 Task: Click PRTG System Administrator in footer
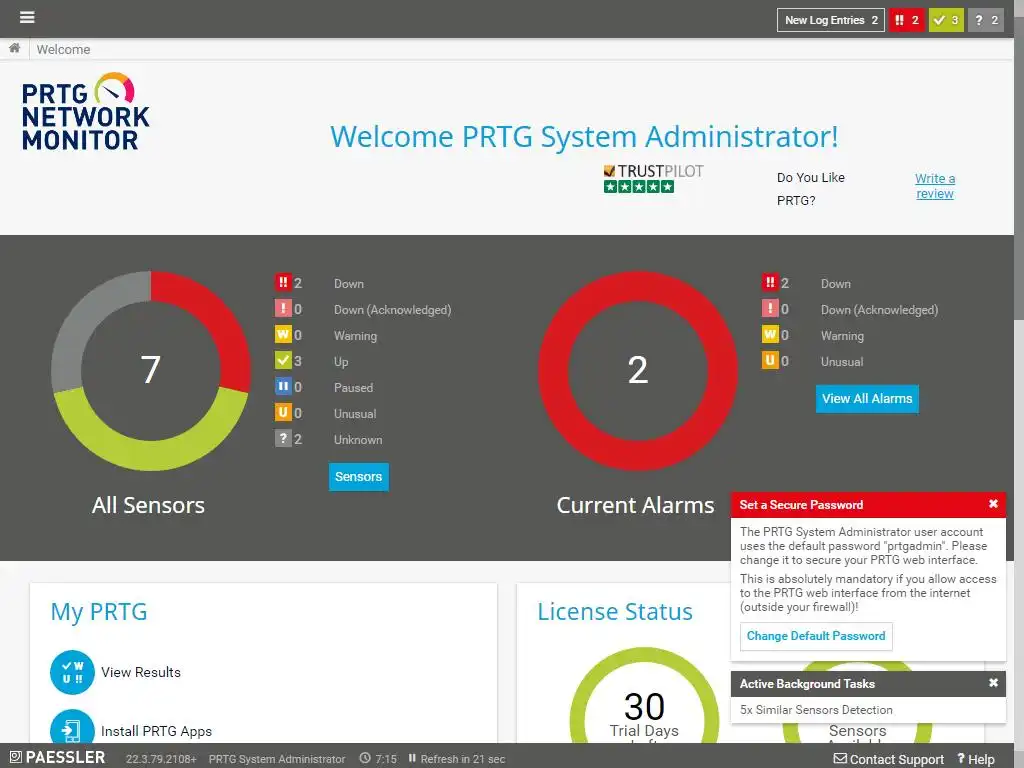pyautogui.click(x=277, y=759)
